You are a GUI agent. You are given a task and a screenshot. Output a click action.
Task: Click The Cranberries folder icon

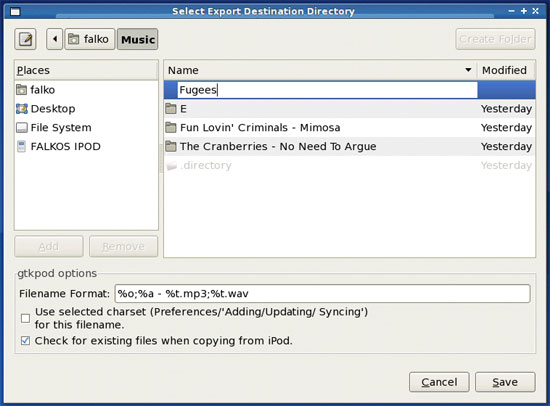pos(171,146)
